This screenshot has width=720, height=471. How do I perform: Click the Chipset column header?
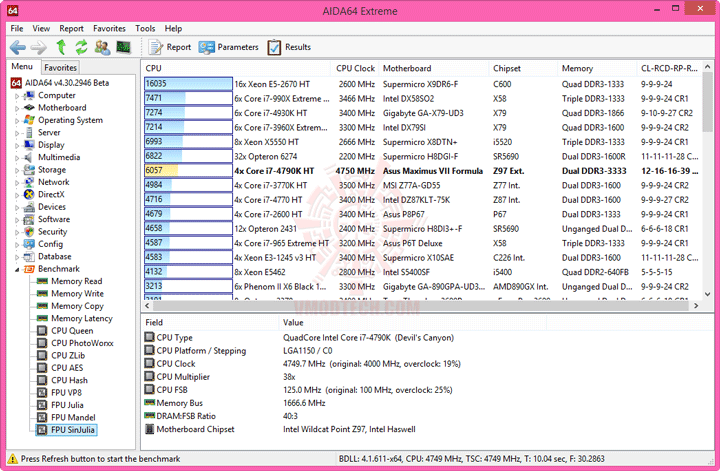point(523,68)
